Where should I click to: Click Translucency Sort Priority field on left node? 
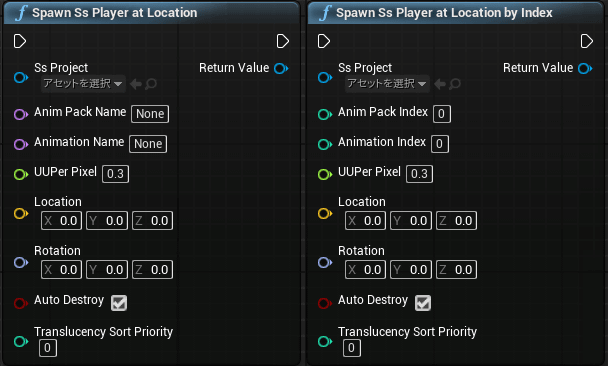48,348
